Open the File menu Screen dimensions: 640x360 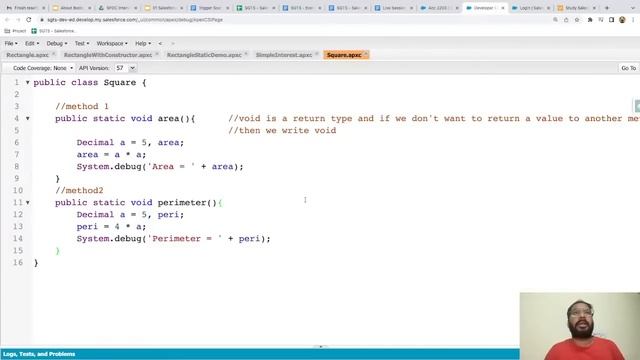[11, 43]
